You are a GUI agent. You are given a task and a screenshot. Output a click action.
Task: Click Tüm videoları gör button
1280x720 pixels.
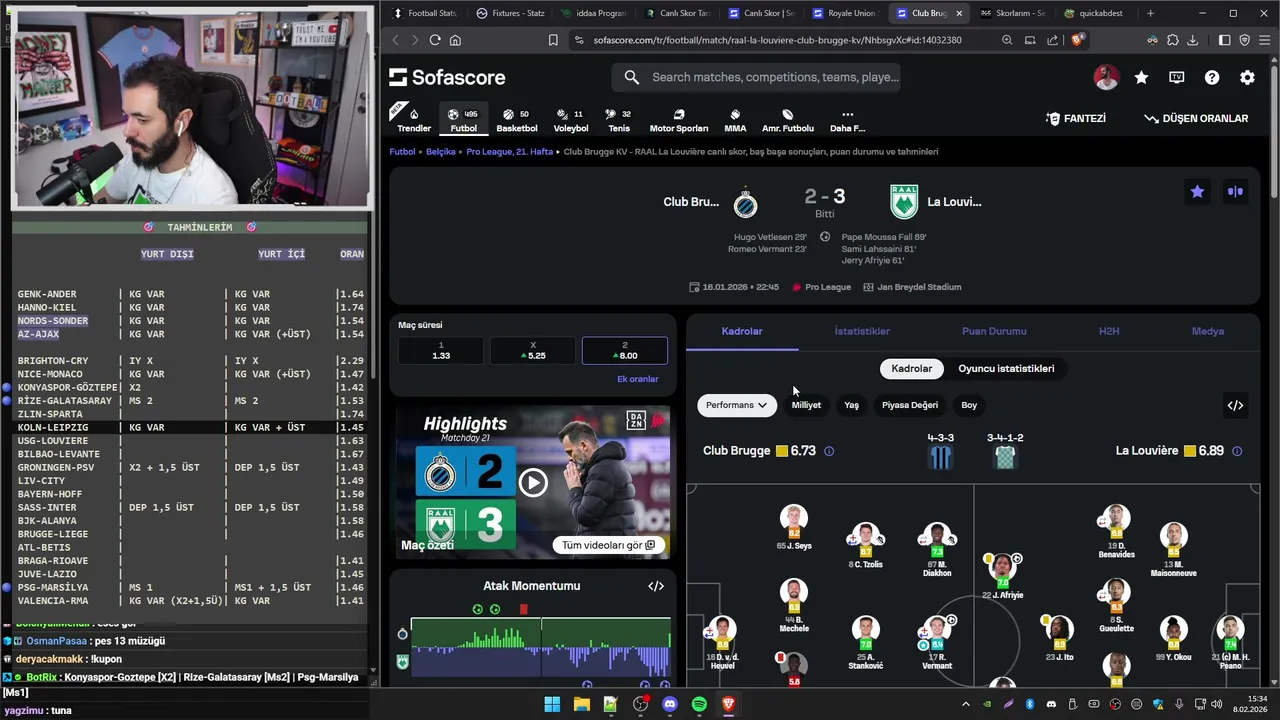pyautogui.click(x=608, y=545)
